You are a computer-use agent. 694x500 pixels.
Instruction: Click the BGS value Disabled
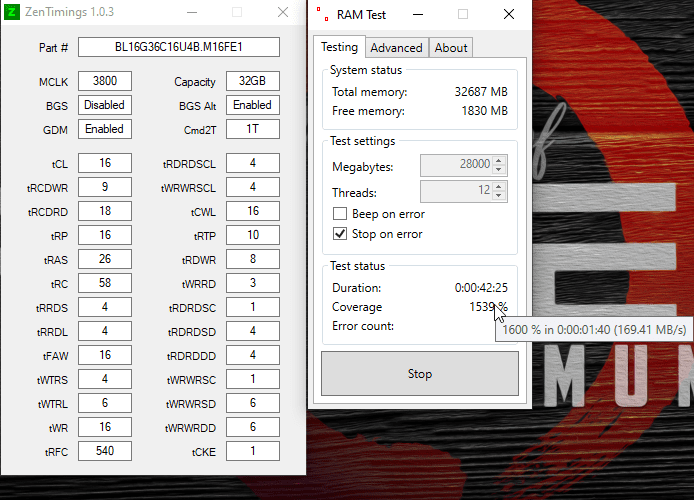(x=105, y=105)
